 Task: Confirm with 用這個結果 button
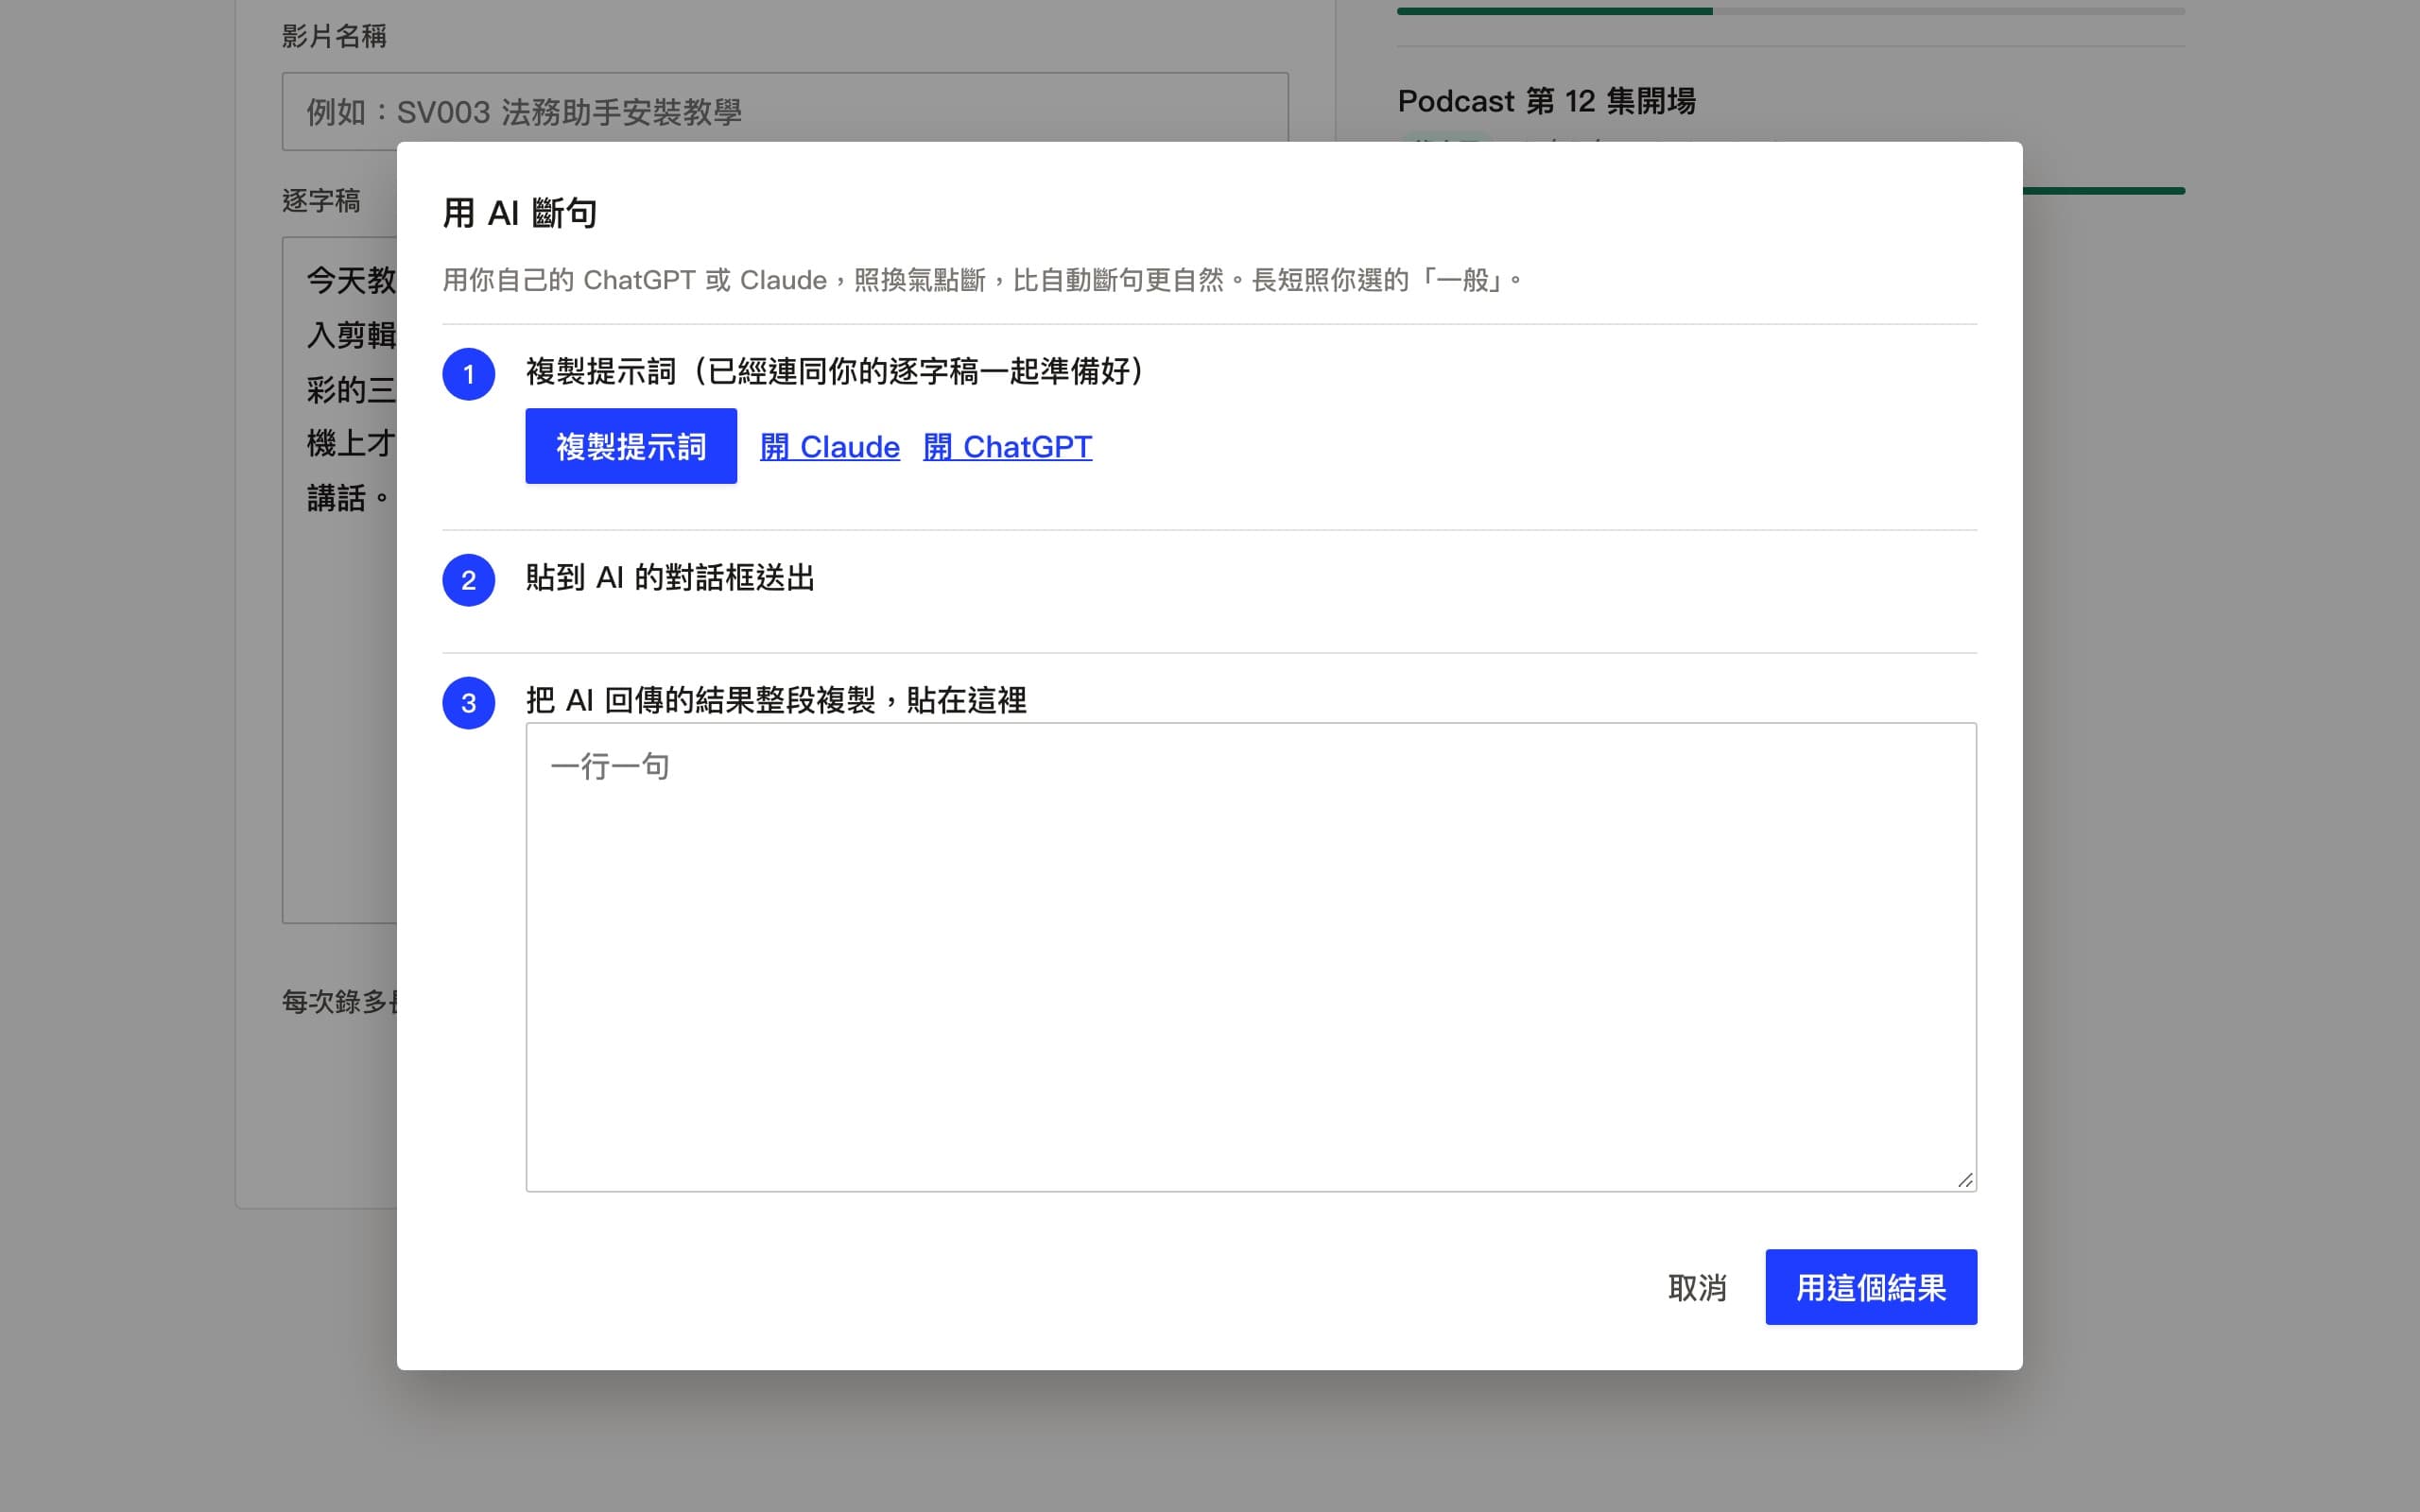1871,1287
